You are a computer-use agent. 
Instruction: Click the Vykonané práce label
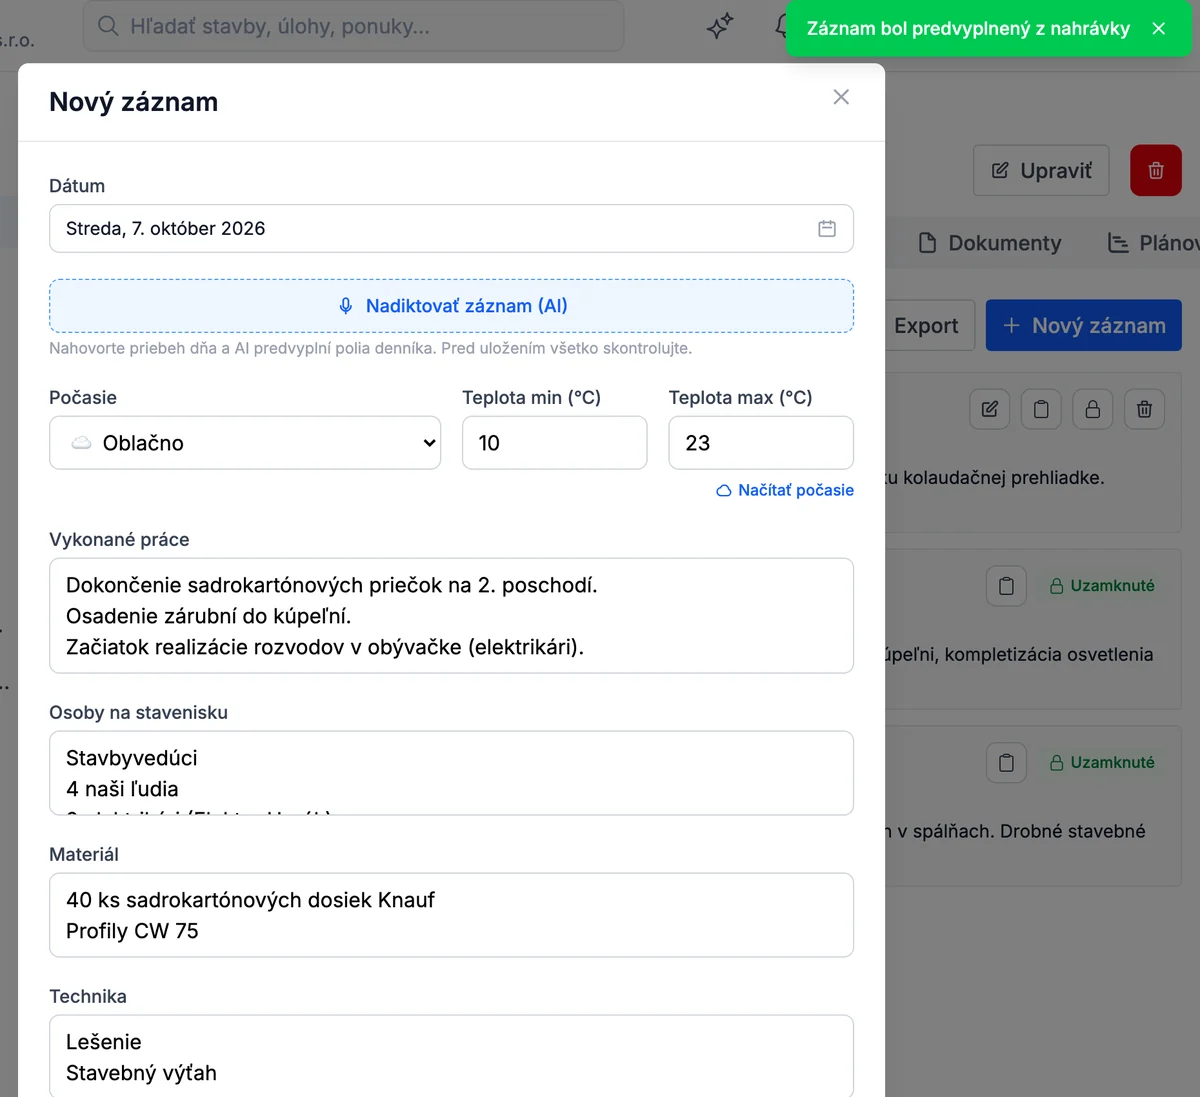coord(119,540)
